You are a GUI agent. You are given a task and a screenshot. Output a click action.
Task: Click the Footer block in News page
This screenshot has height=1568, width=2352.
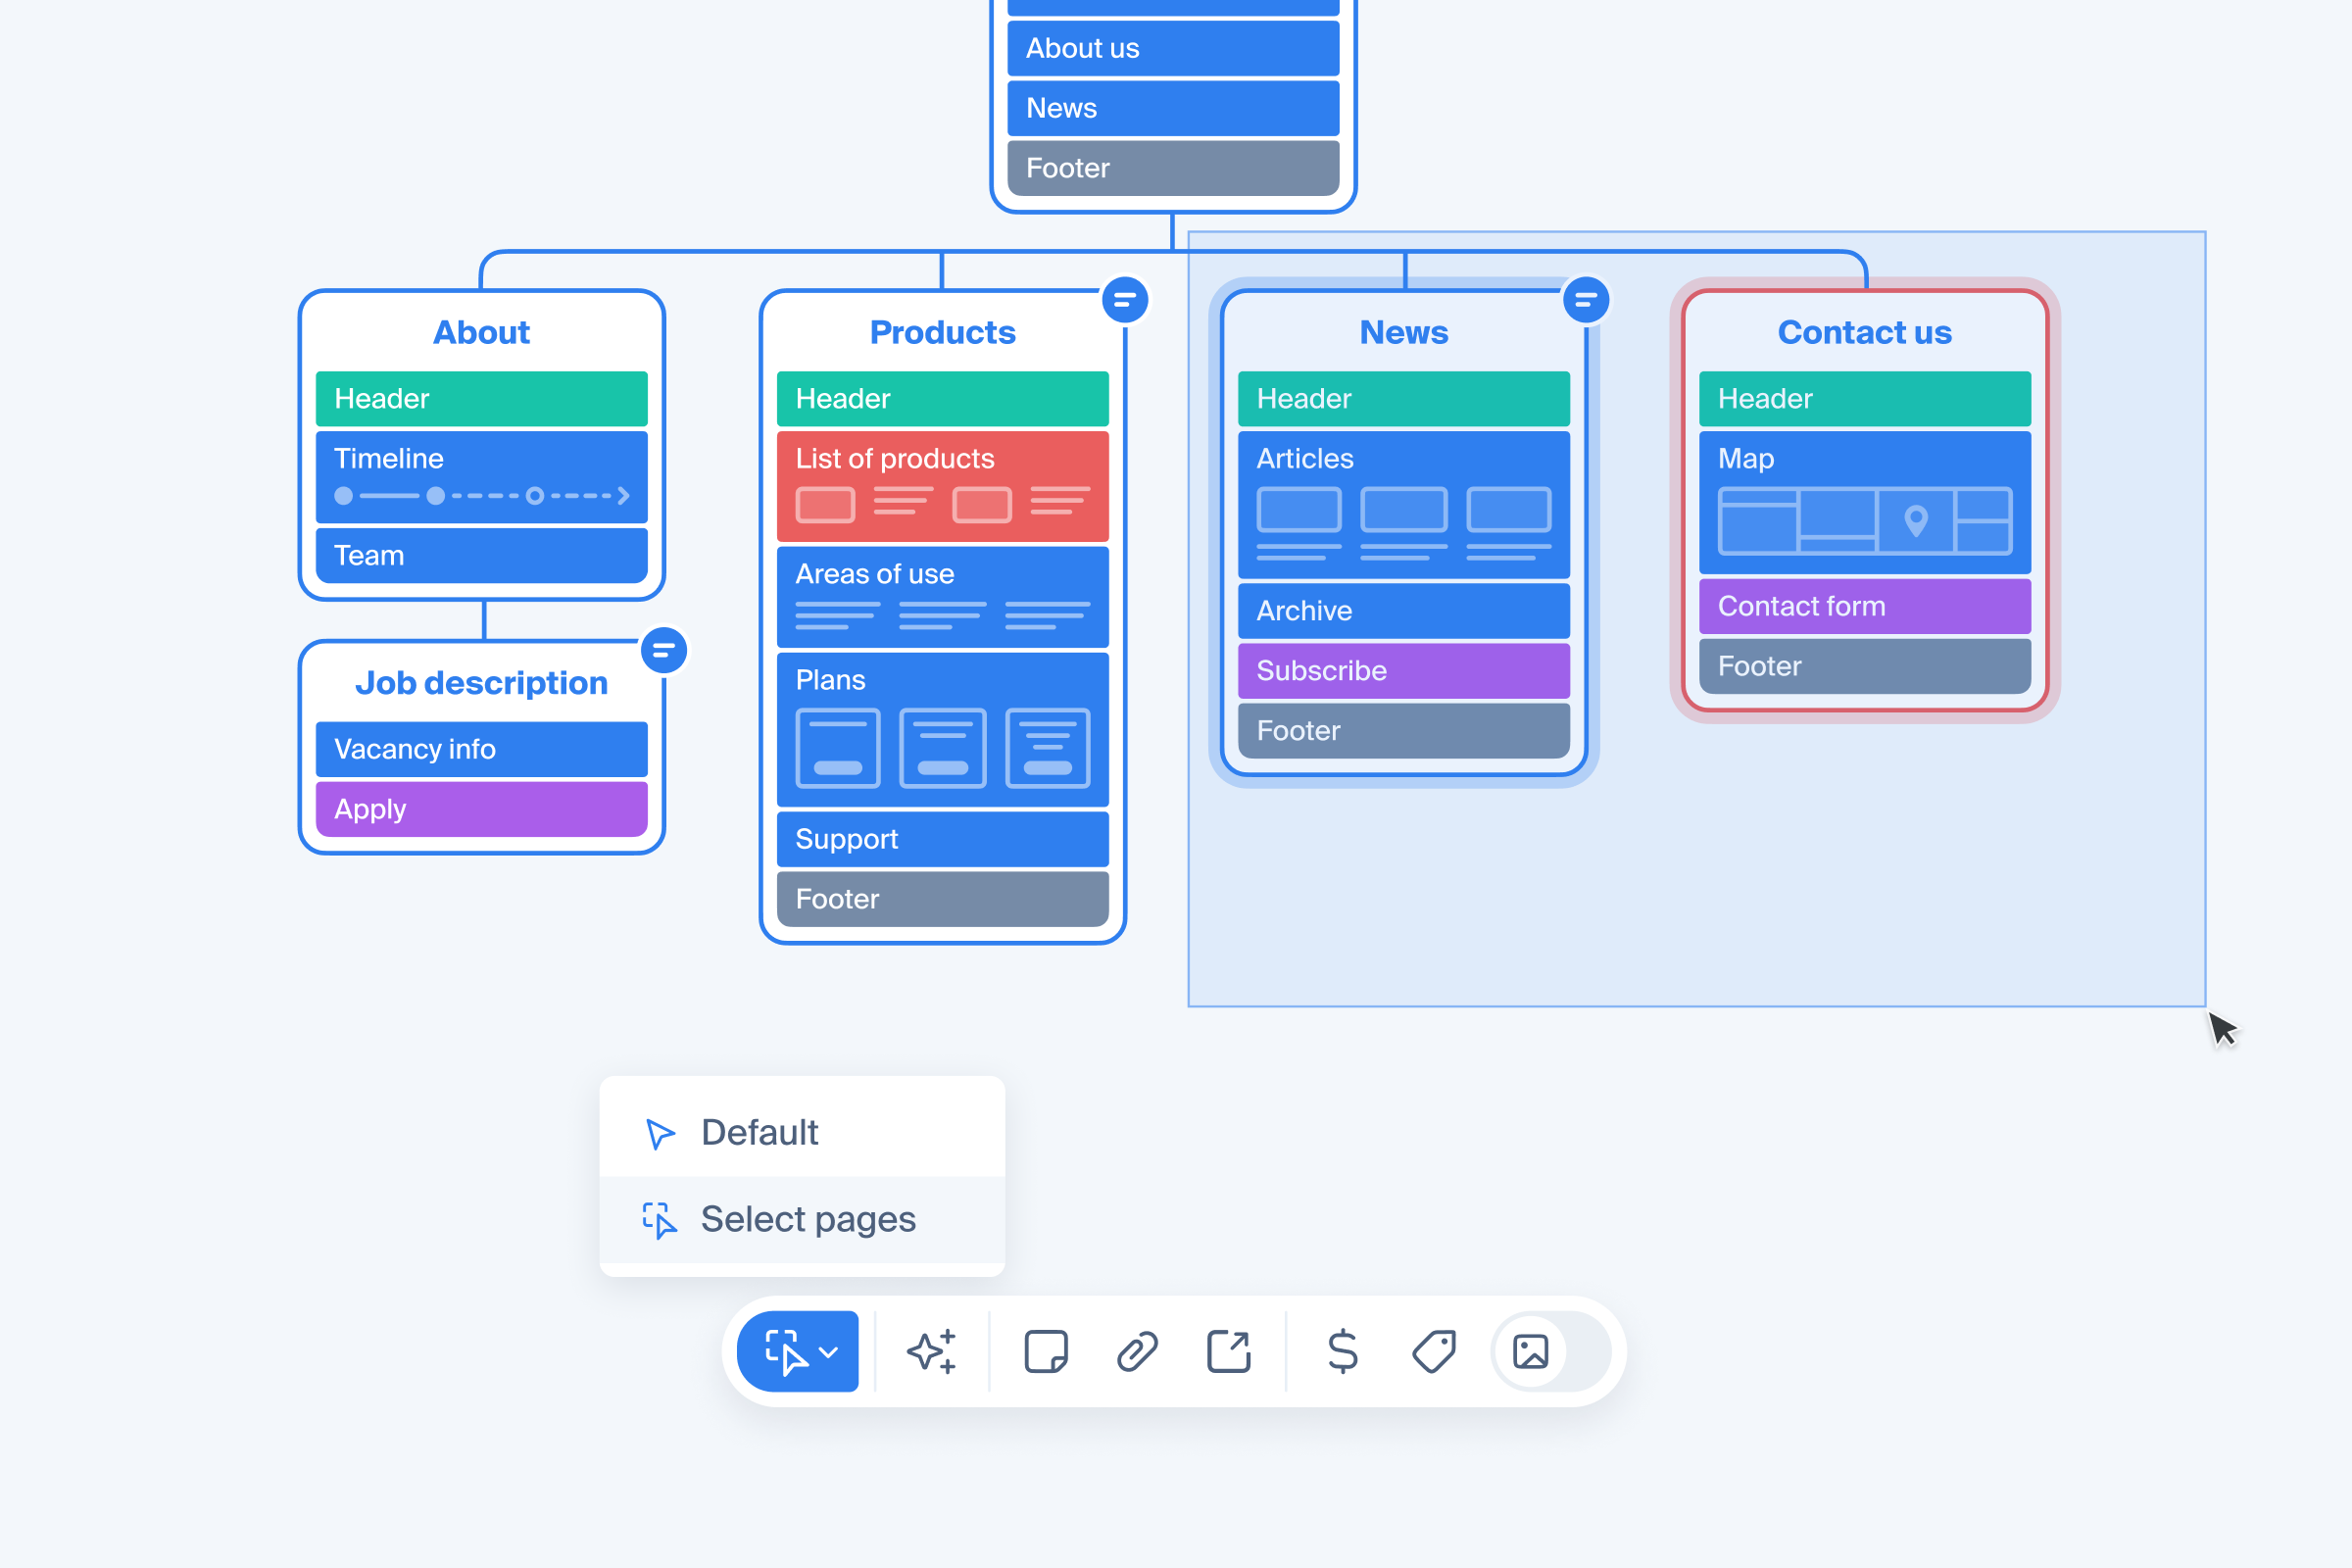(x=1403, y=731)
